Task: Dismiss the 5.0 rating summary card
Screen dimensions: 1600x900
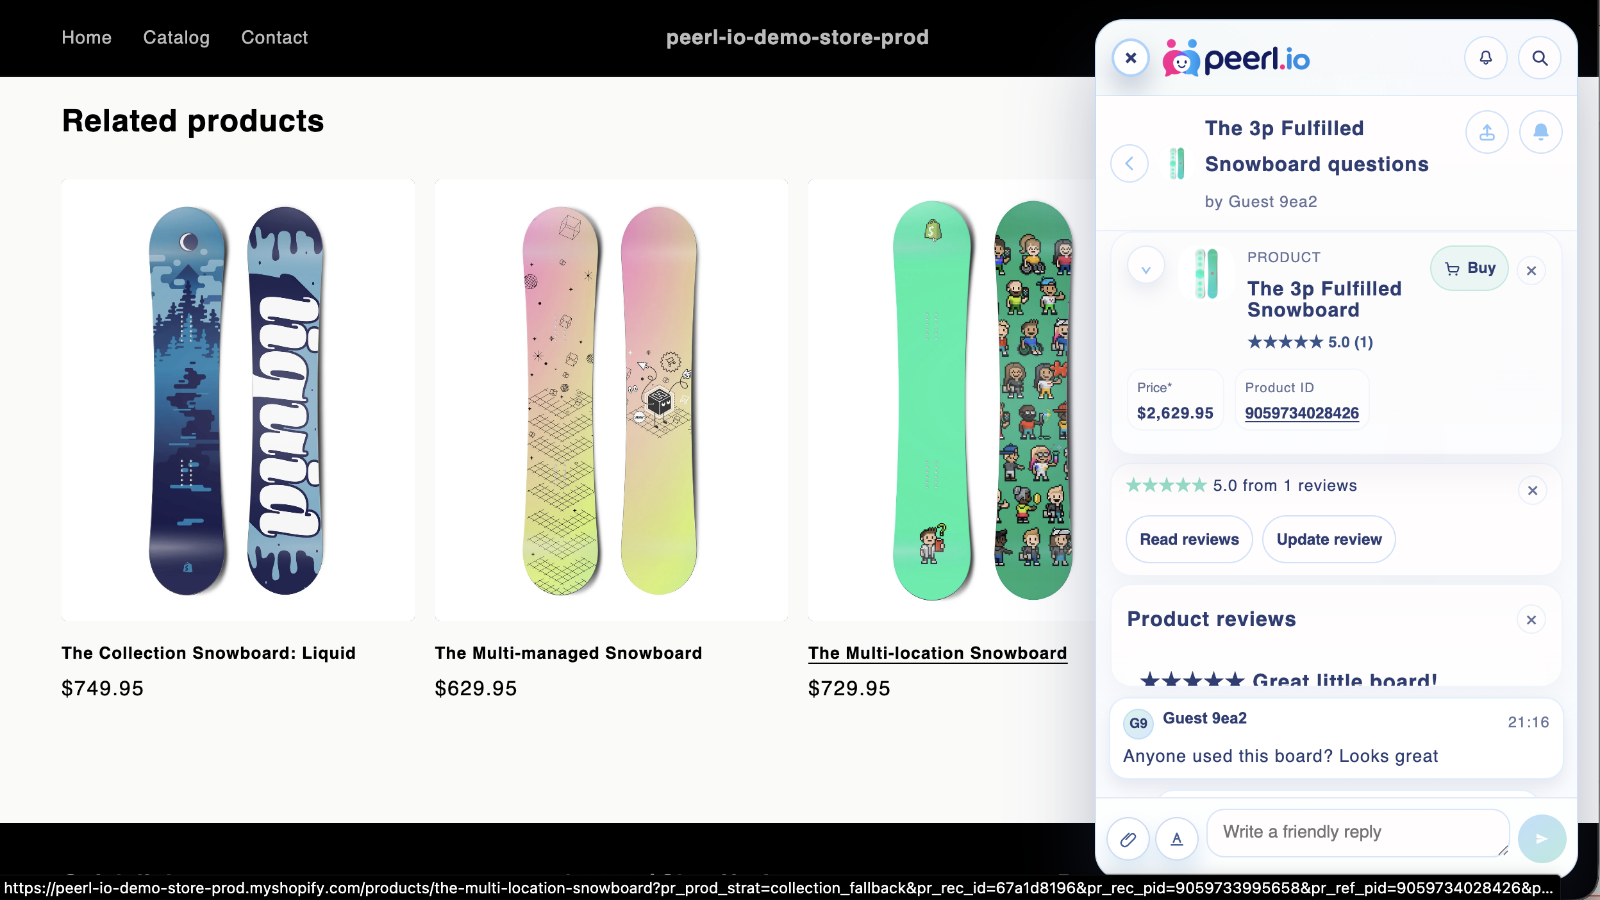Action: (1532, 490)
